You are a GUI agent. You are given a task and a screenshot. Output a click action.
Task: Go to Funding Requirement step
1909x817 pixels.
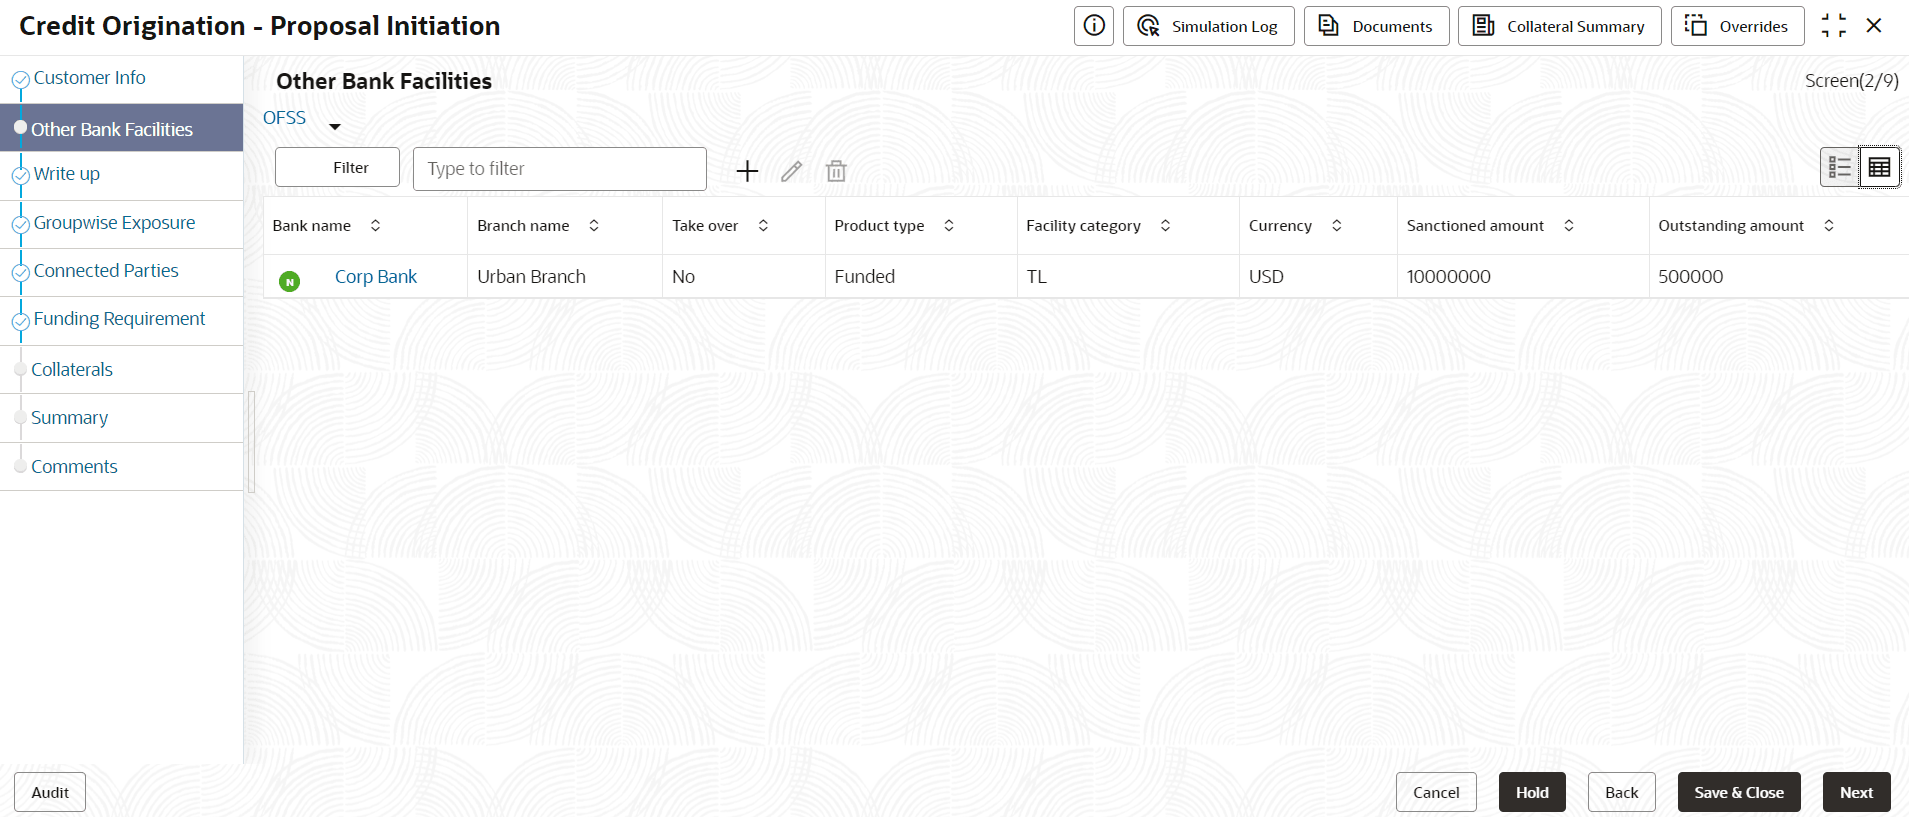(119, 319)
